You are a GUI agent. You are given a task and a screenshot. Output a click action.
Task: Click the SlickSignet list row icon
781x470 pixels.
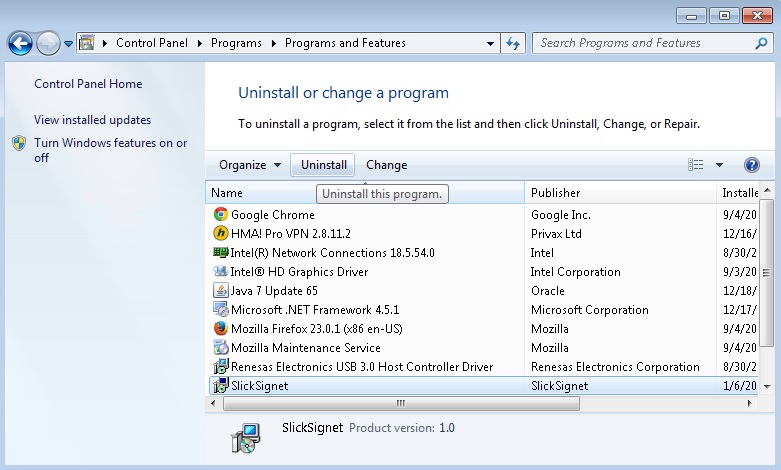[x=221, y=385]
